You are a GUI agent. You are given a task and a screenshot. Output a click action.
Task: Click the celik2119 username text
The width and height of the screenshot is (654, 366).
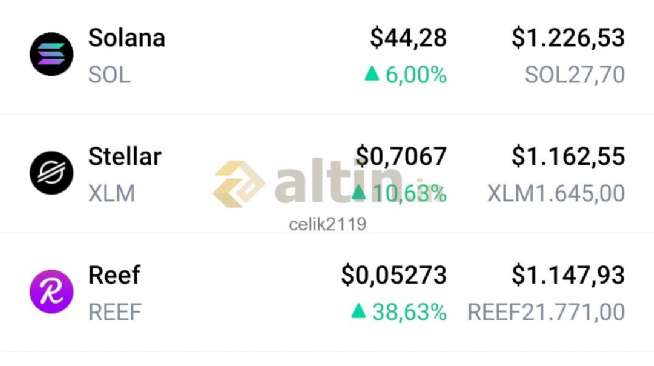tap(327, 224)
